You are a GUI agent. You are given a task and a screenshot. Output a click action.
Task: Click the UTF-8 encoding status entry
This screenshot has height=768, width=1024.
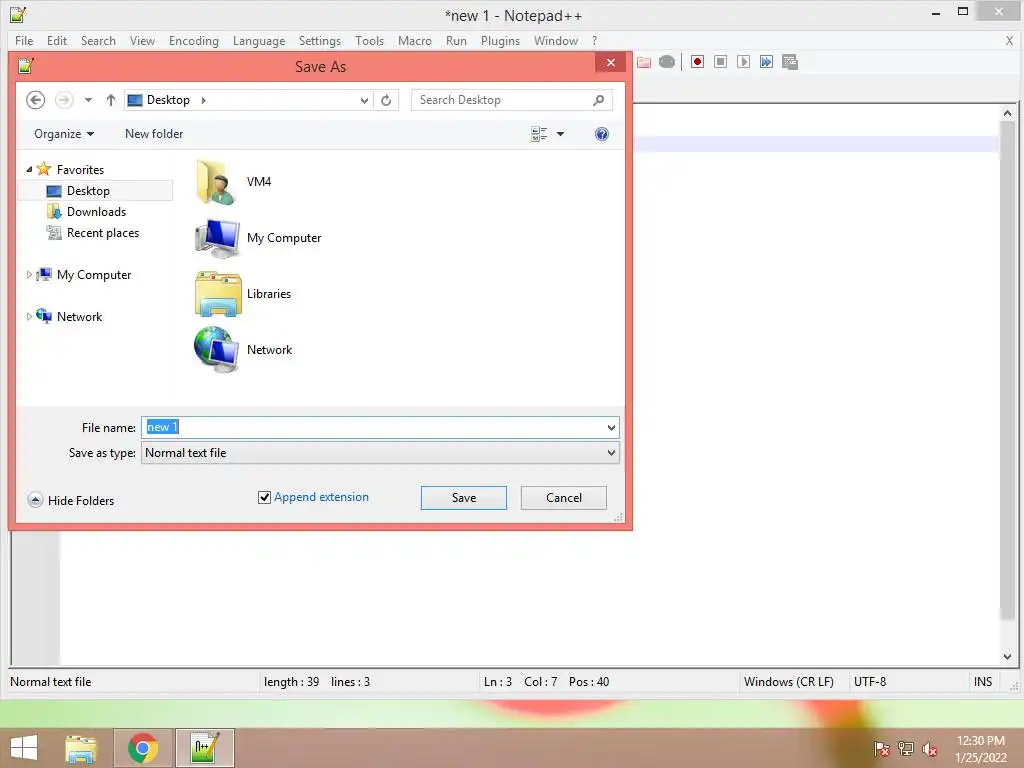870,682
